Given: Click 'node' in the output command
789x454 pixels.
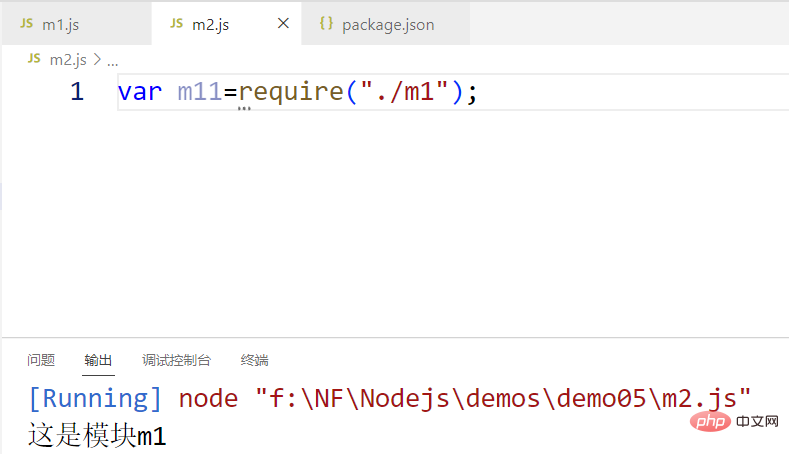Looking at the screenshot, I should [x=208, y=399].
